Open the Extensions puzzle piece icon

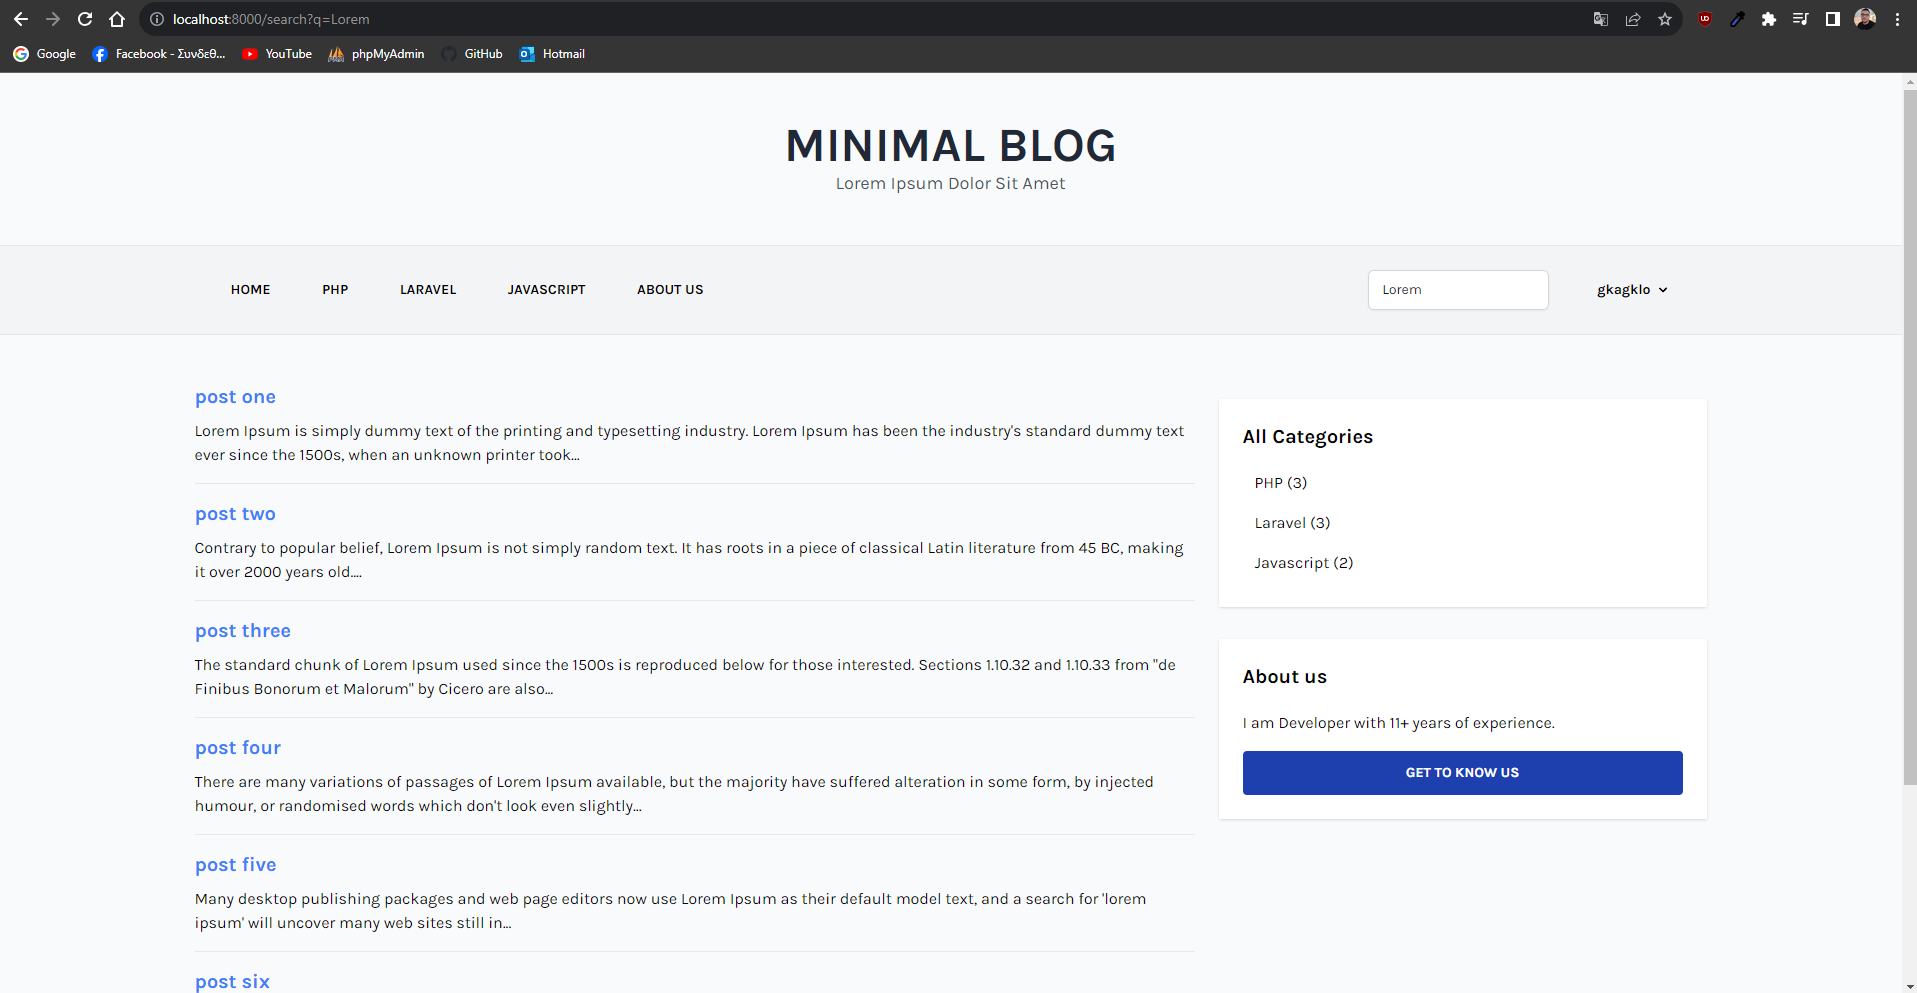coord(1769,19)
